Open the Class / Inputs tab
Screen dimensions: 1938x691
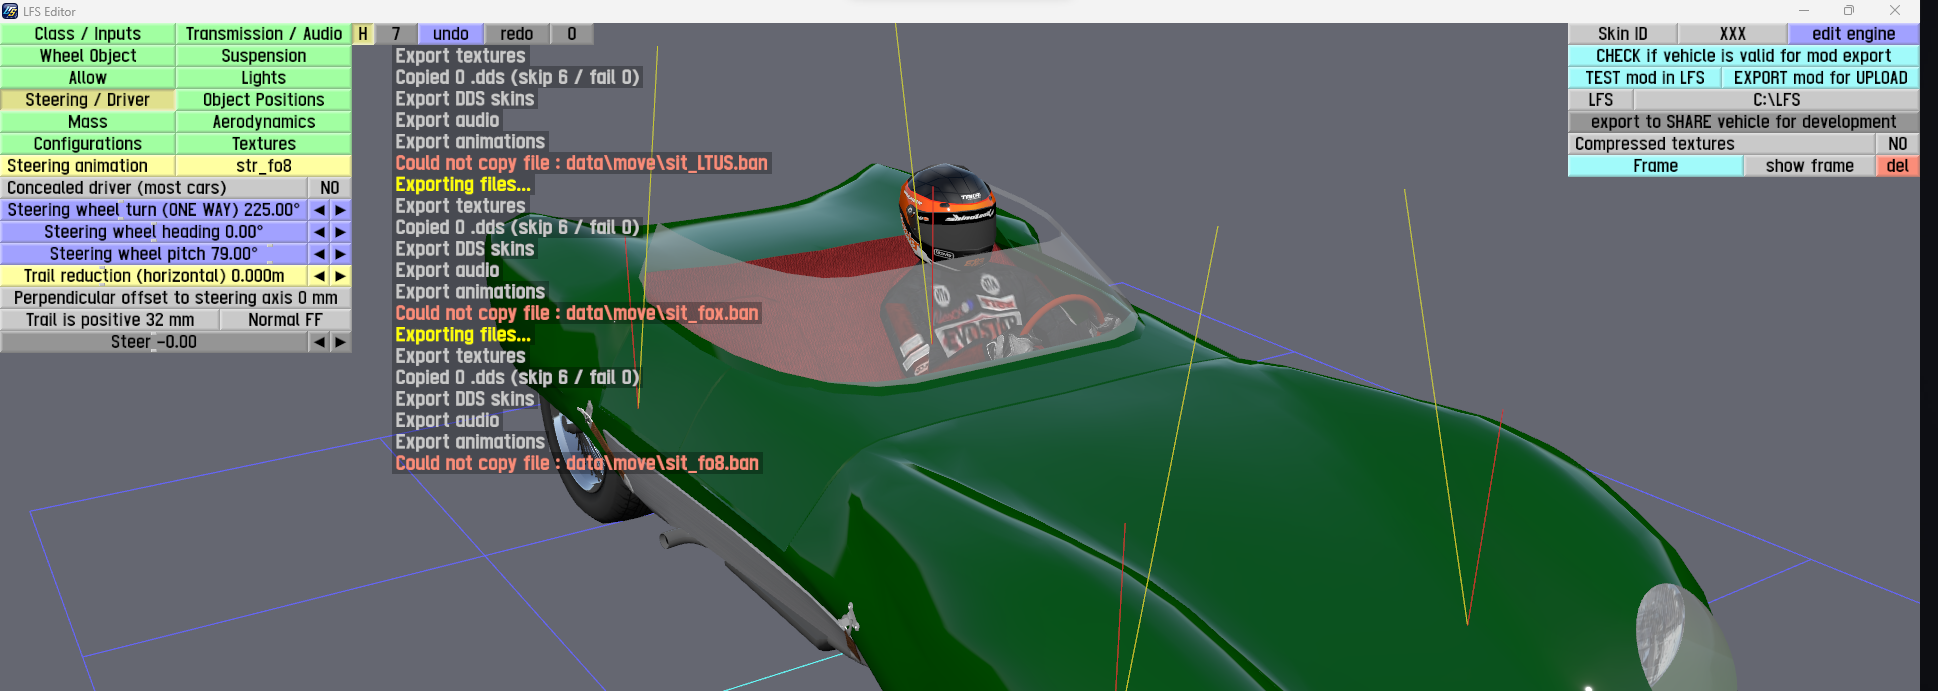click(x=88, y=34)
